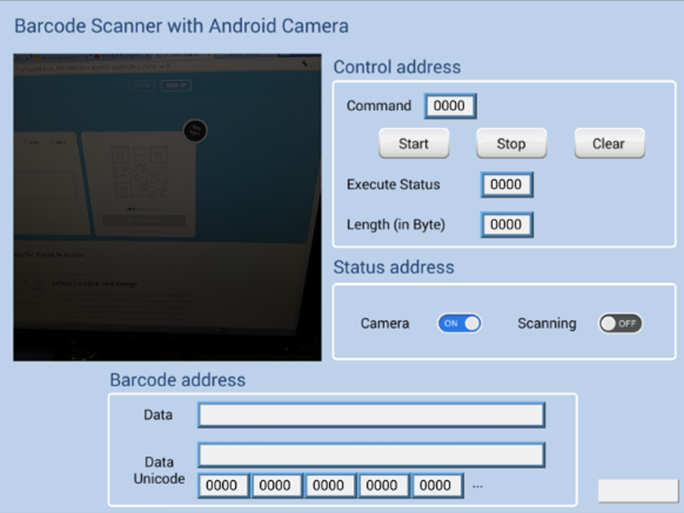
Task: Click the Control address heading
Action: [x=397, y=67]
